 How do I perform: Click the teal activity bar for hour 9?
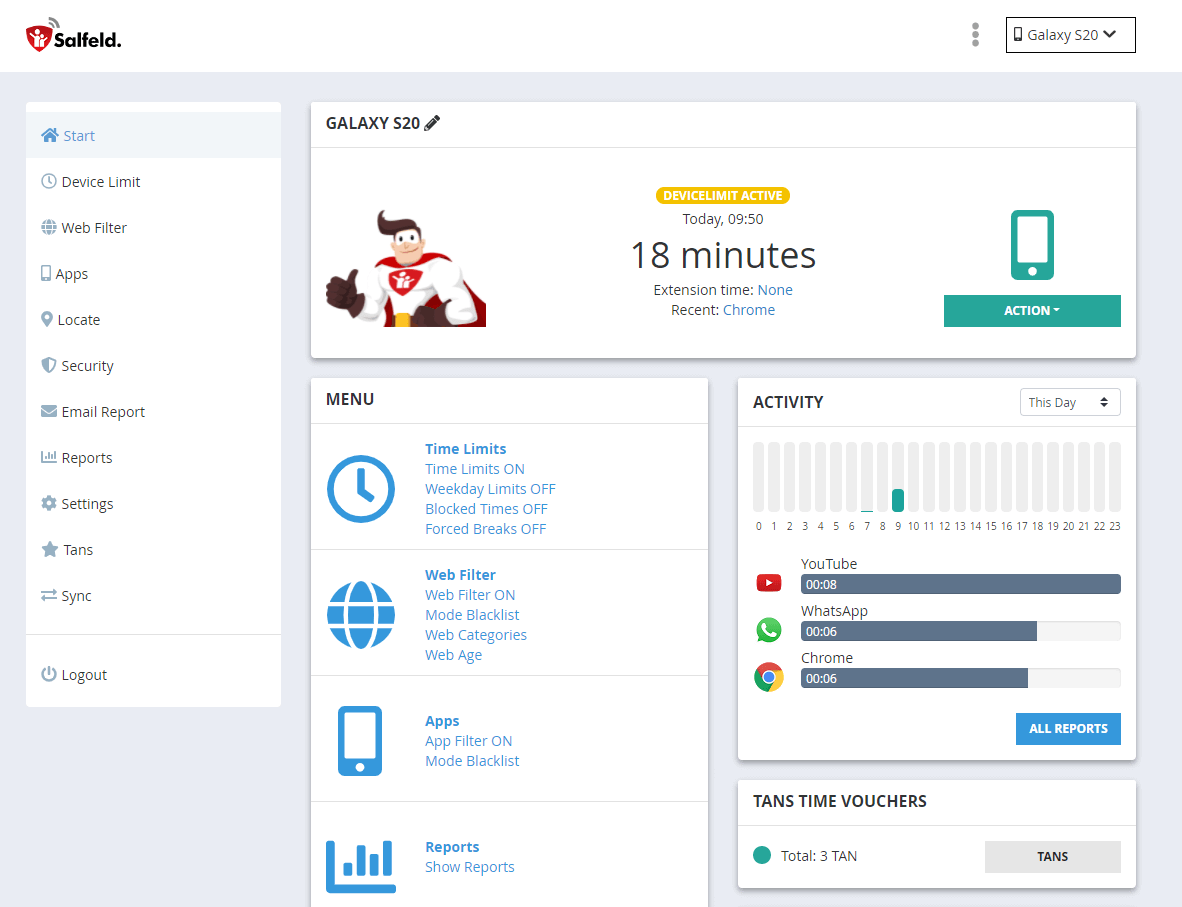898,500
